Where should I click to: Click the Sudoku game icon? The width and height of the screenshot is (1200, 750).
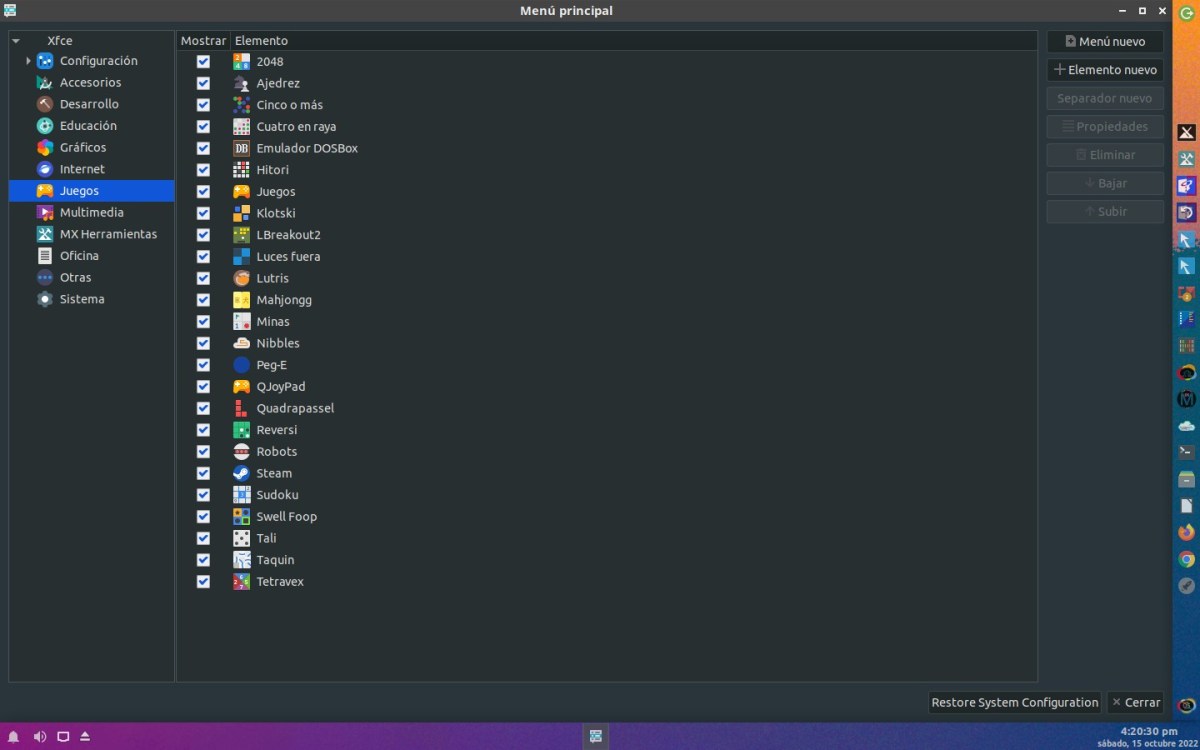(241, 495)
